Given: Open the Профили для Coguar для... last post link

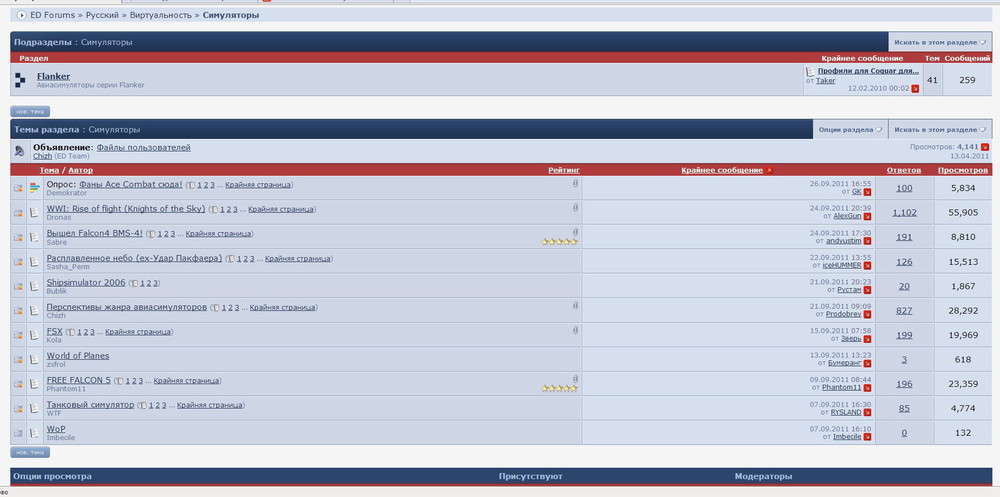Looking at the screenshot, I should [x=869, y=71].
